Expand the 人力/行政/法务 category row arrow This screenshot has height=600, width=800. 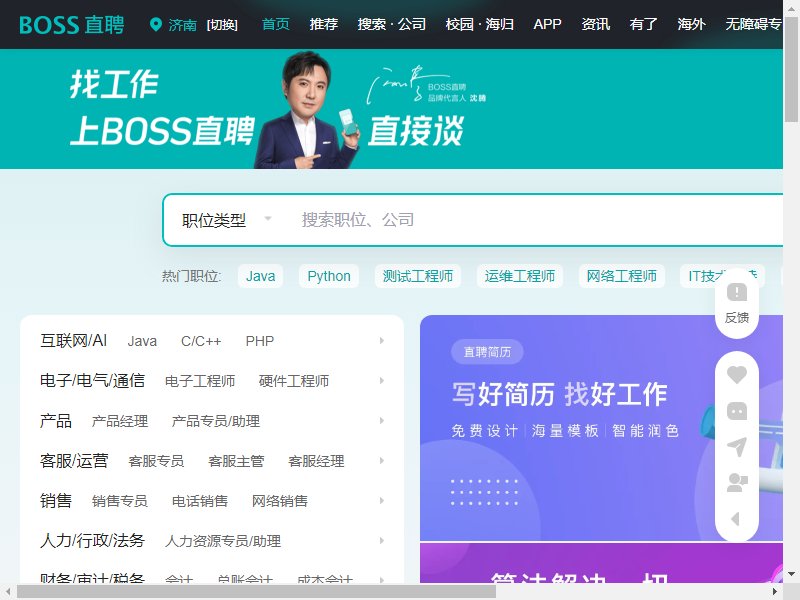tap(382, 540)
